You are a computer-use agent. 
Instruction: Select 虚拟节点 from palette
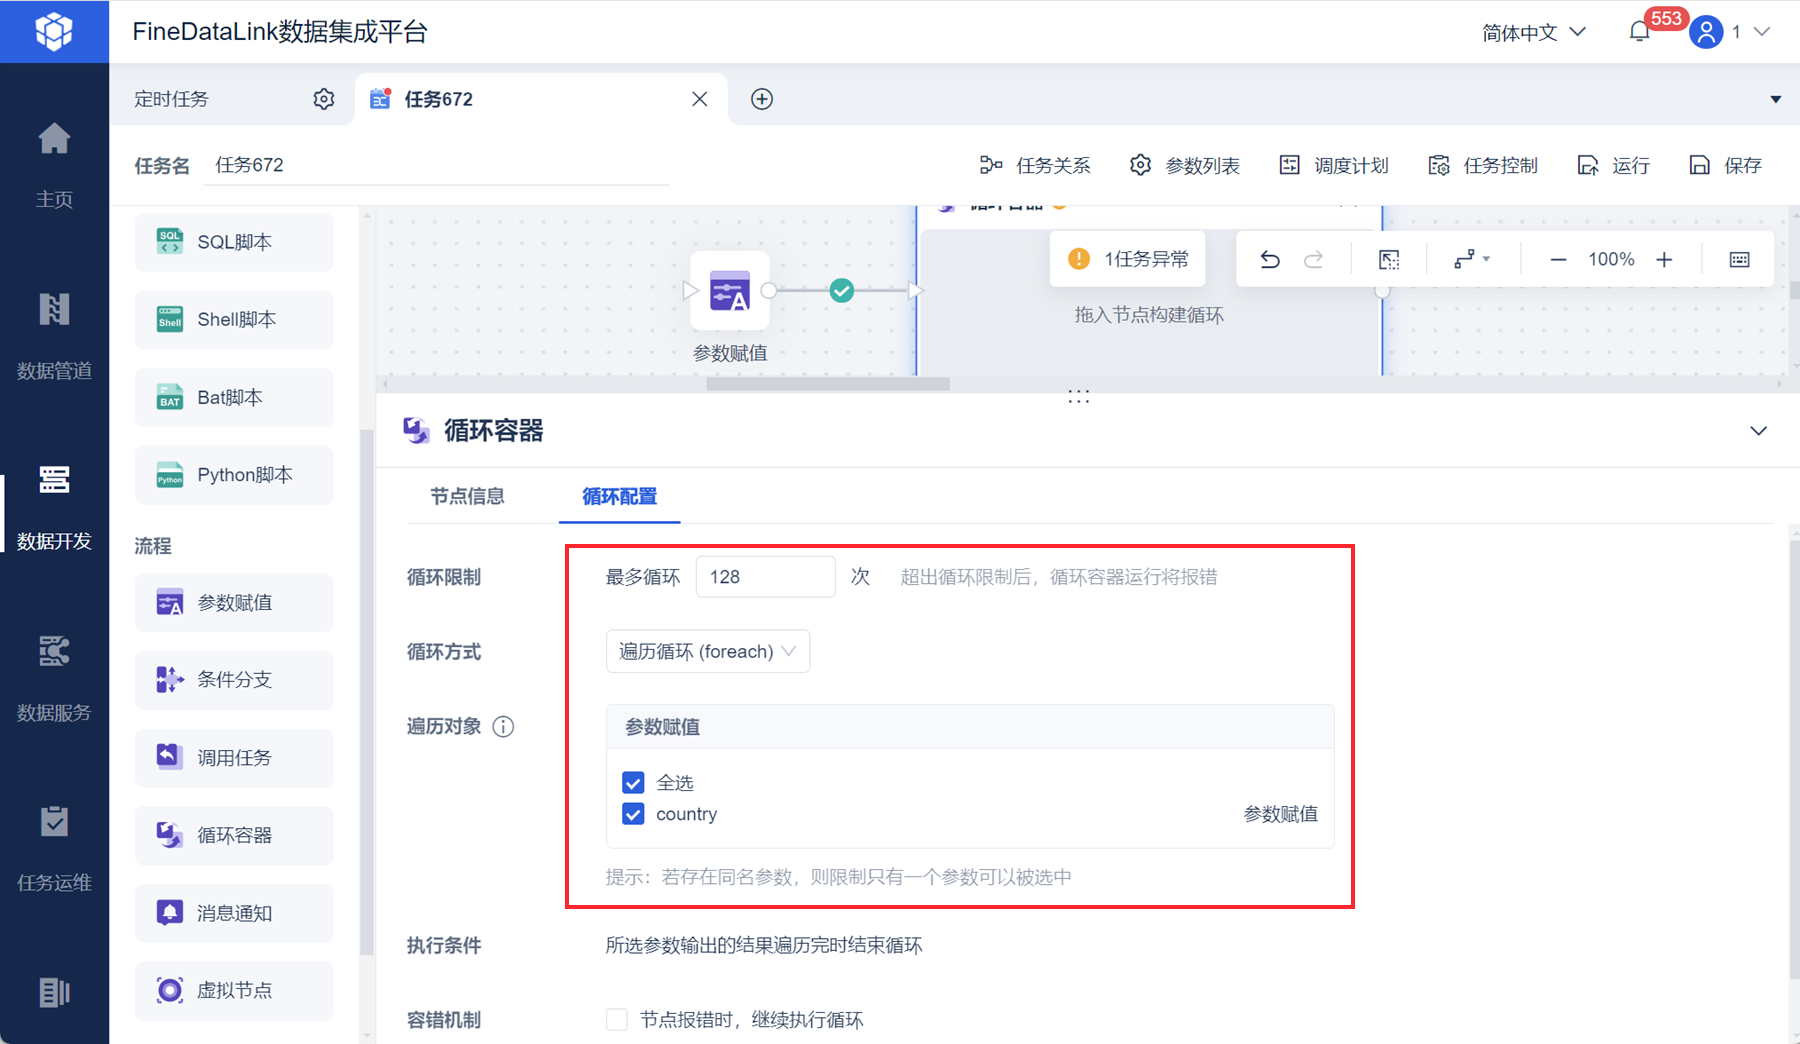(x=234, y=990)
